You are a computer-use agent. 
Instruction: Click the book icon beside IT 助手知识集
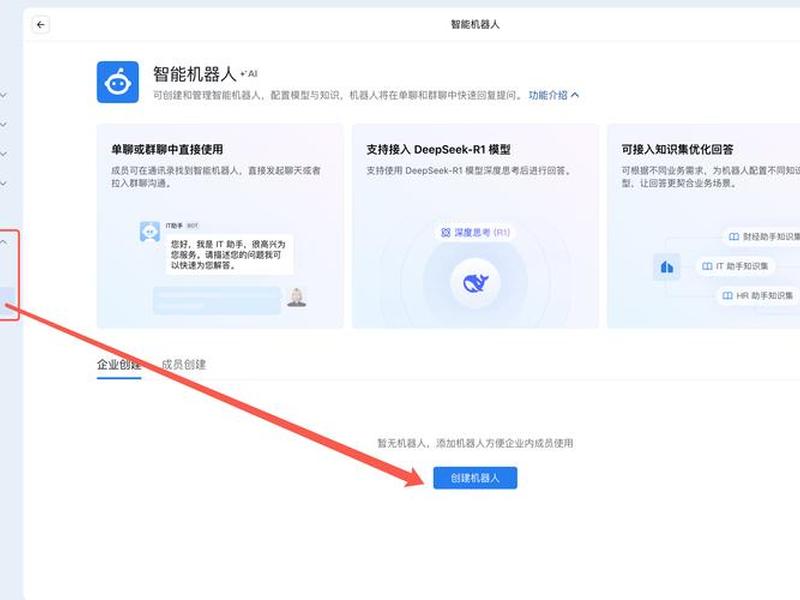coord(707,266)
